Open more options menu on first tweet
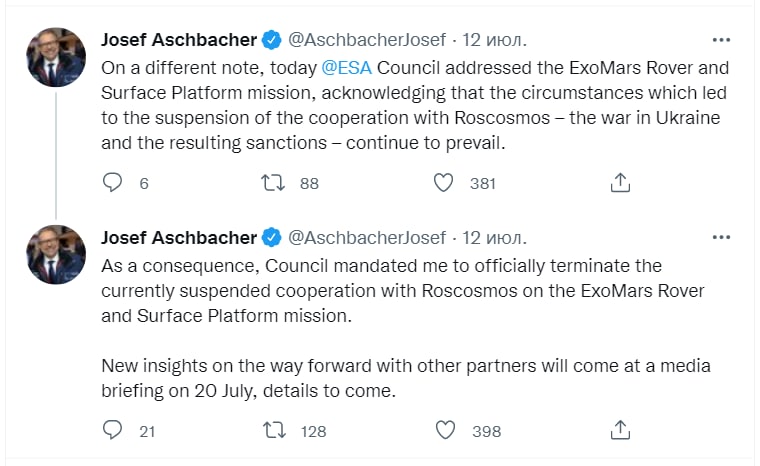The height and width of the screenshot is (466, 760). click(x=721, y=40)
